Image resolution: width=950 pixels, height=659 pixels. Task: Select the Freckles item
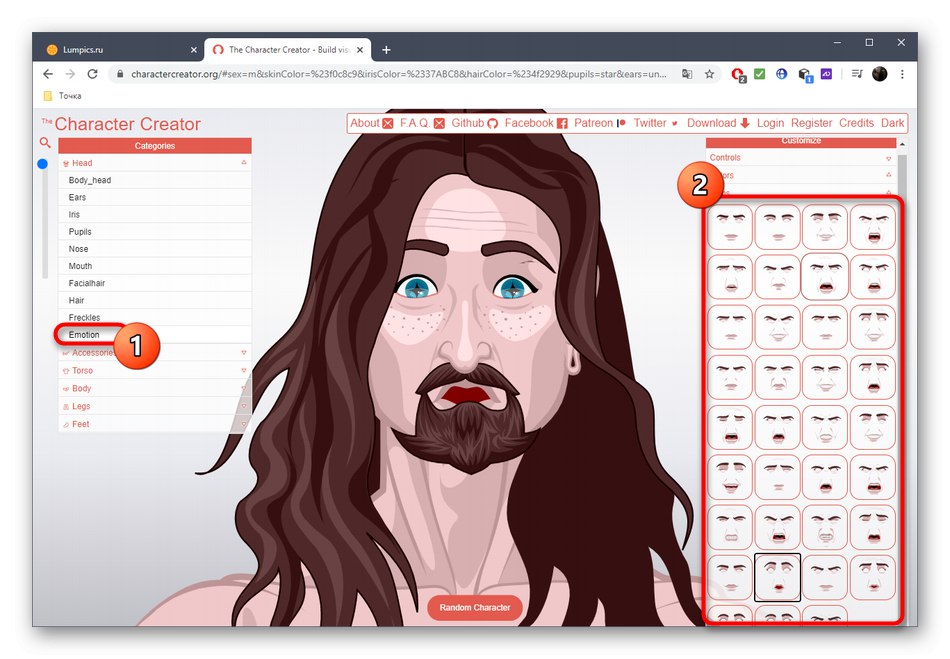coord(154,317)
